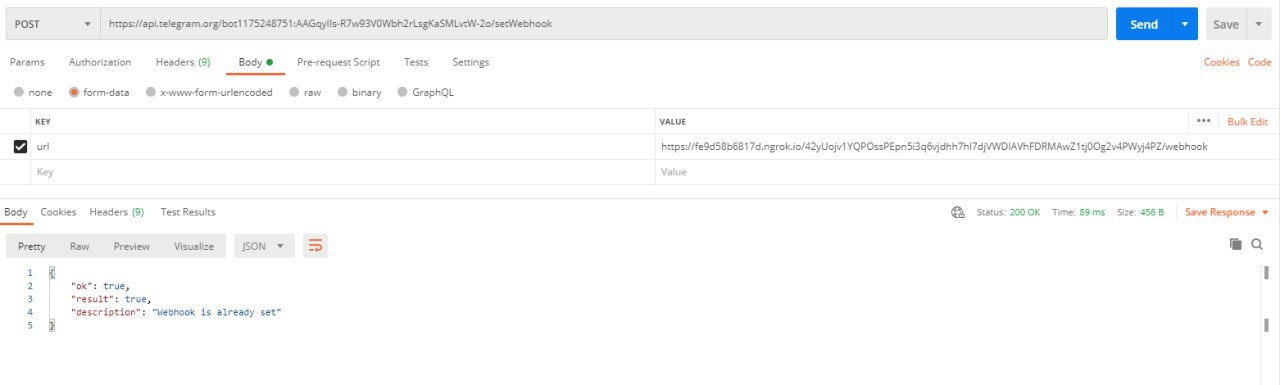1280x385 pixels.
Task: Select the raw body type radio
Action: pyautogui.click(x=294, y=92)
